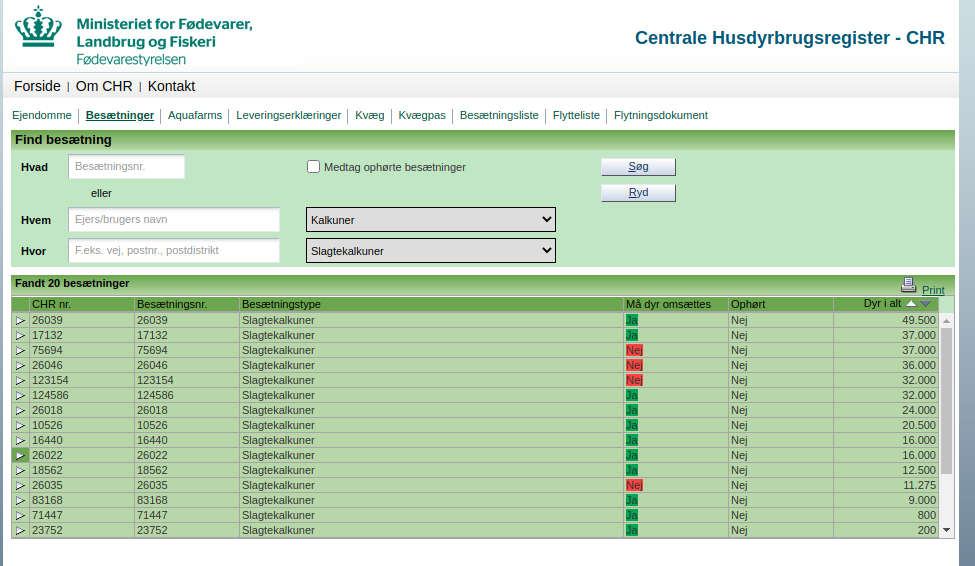This screenshot has width=975, height=566.
Task: Expand row for CHR 17132
Action: click(x=21, y=335)
